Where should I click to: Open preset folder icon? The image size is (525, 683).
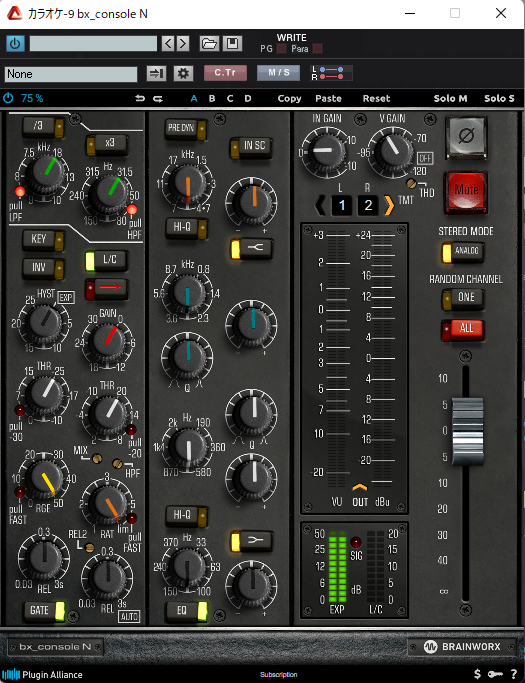(209, 44)
